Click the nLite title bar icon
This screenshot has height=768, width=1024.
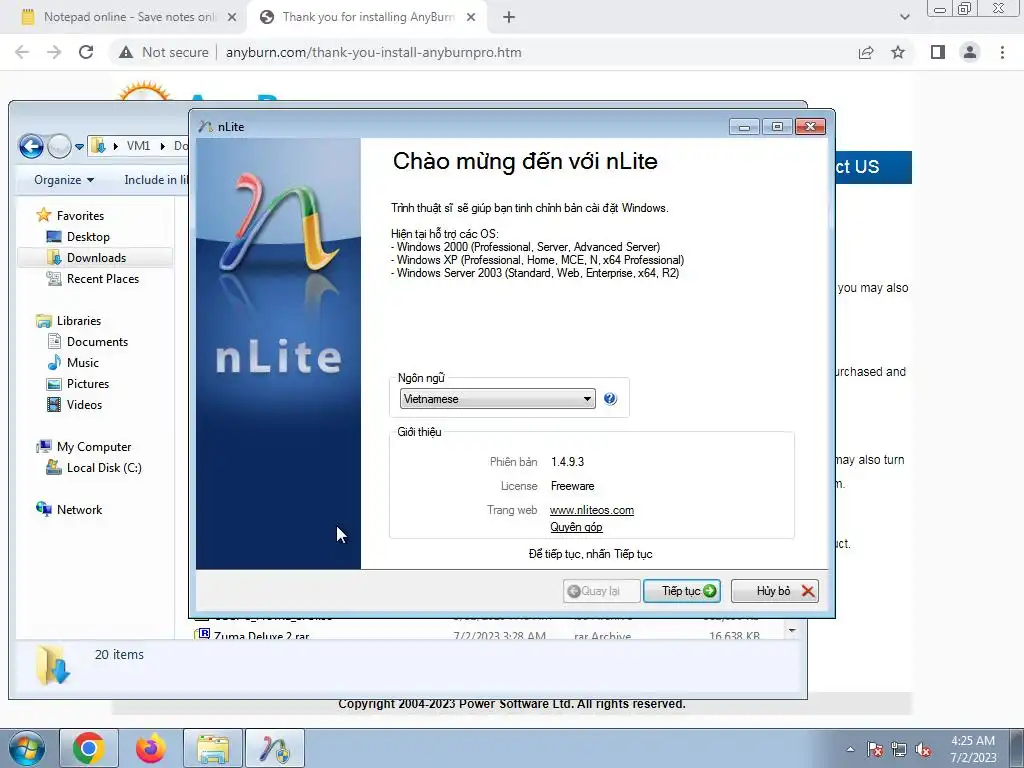coord(206,127)
